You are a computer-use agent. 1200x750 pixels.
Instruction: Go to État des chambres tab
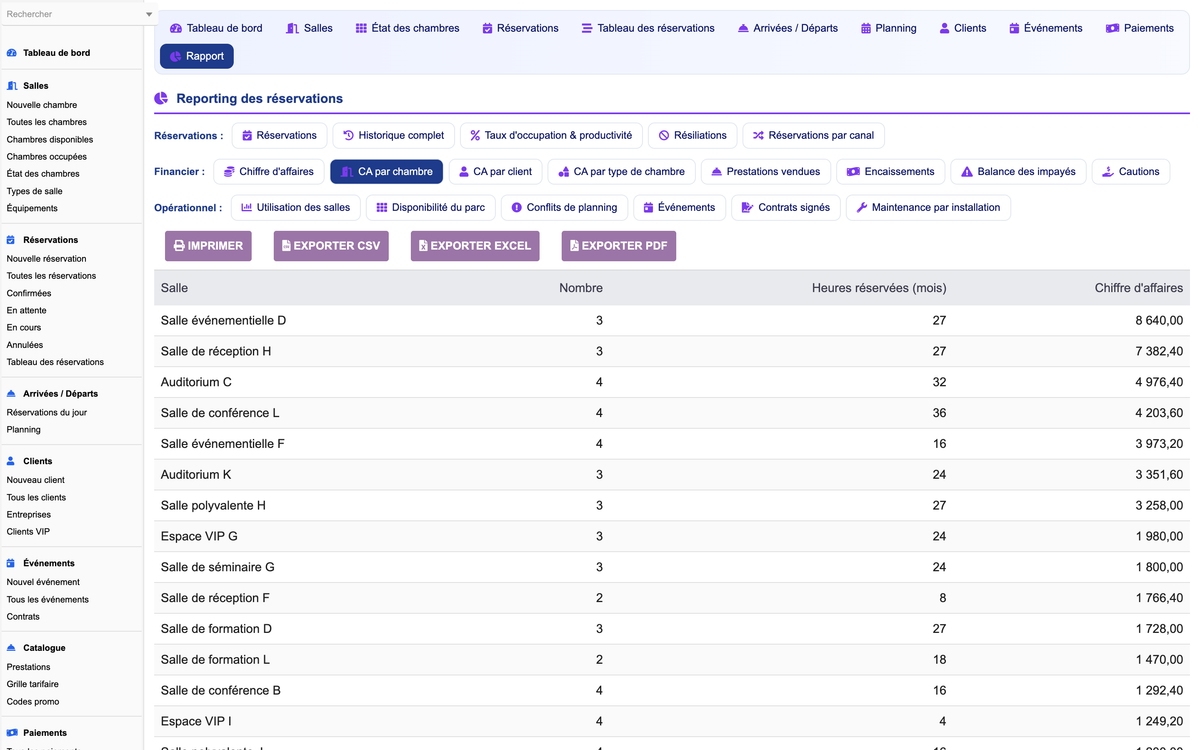click(x=407, y=28)
